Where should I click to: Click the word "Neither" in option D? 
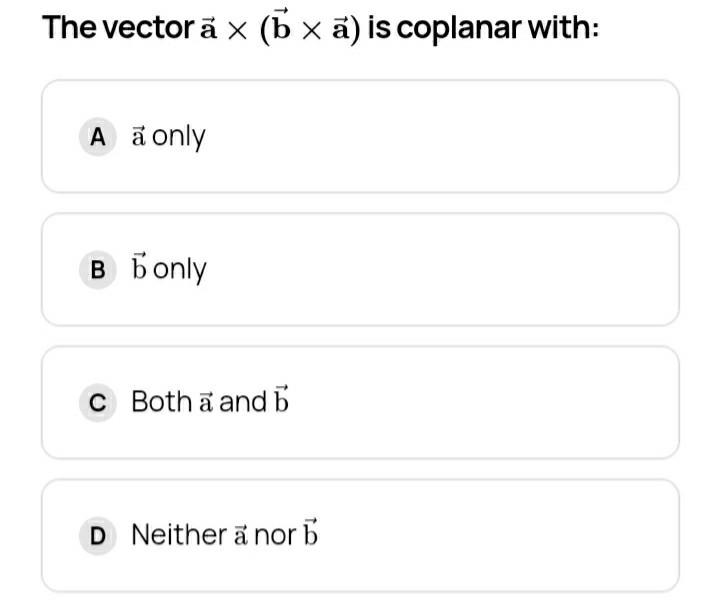click(179, 535)
